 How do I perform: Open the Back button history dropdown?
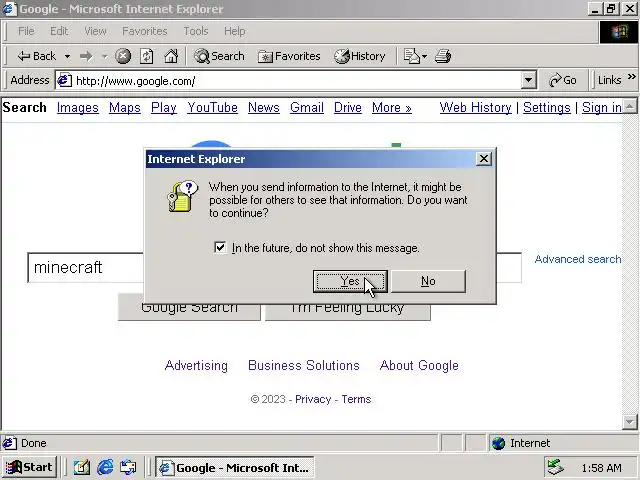(67, 56)
